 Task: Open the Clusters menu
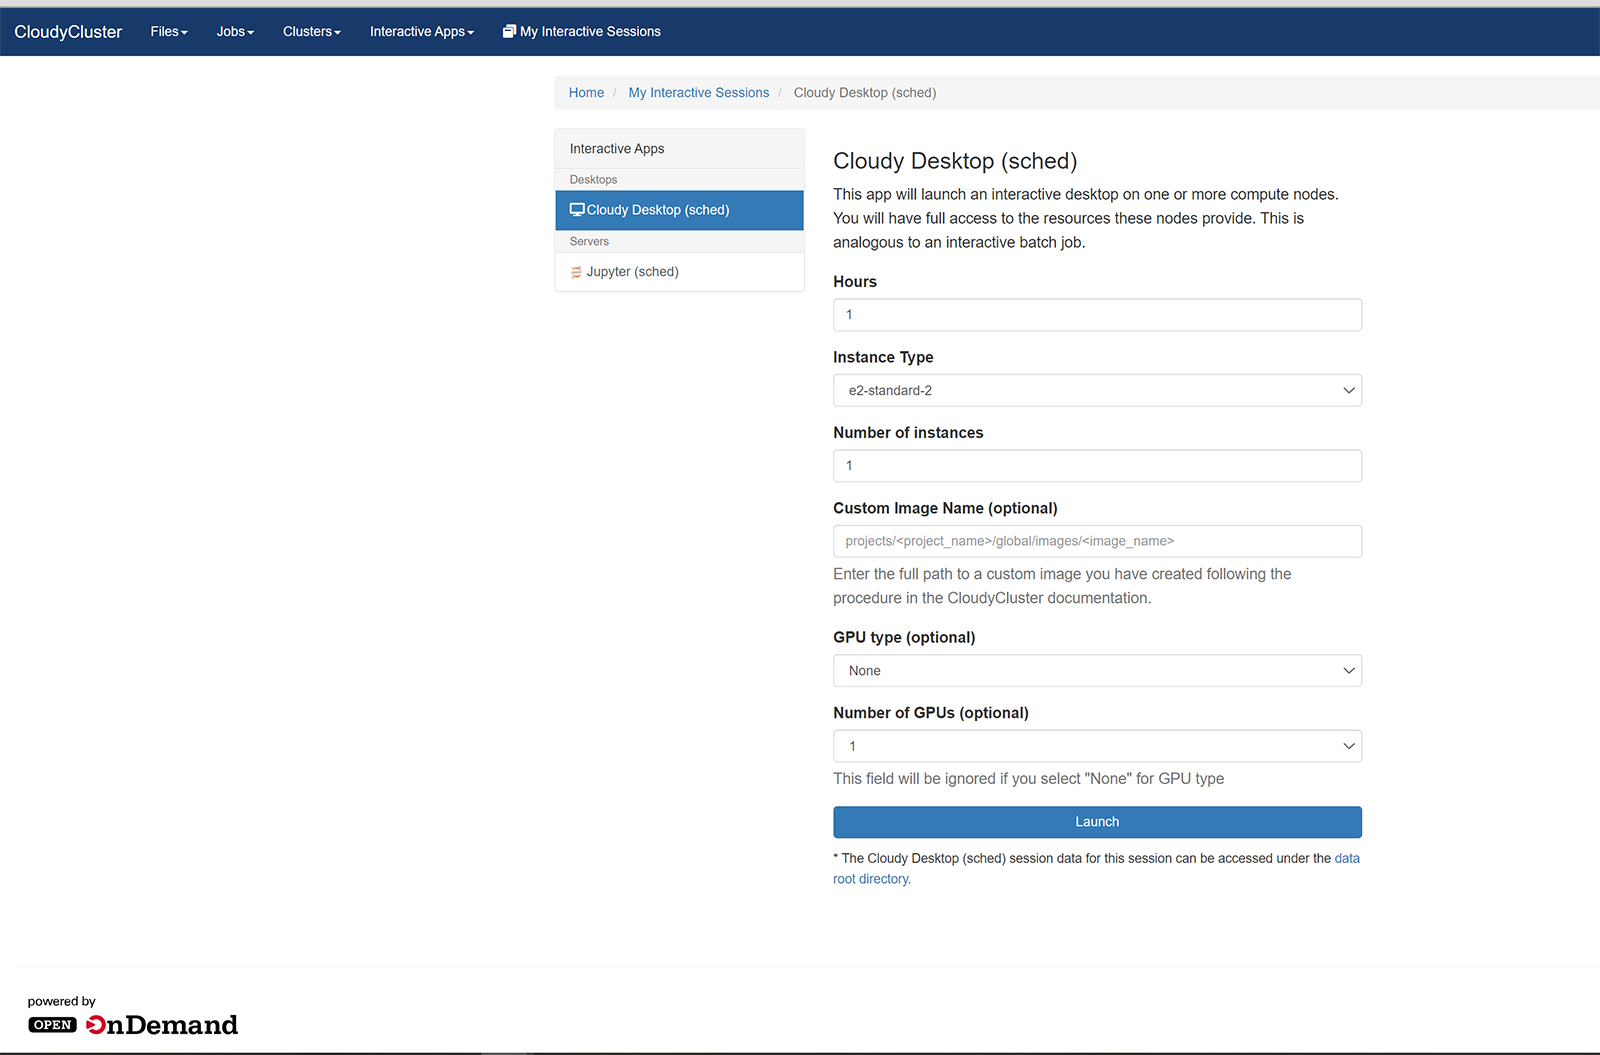click(x=312, y=32)
